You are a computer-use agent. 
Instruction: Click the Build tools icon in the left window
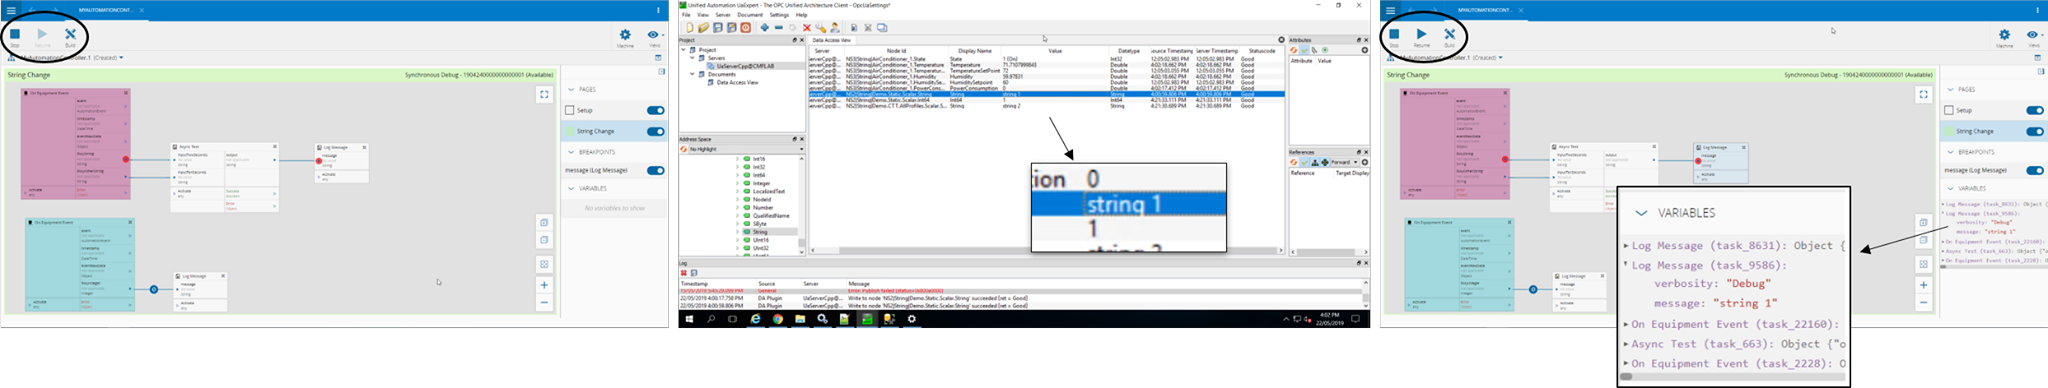70,34
